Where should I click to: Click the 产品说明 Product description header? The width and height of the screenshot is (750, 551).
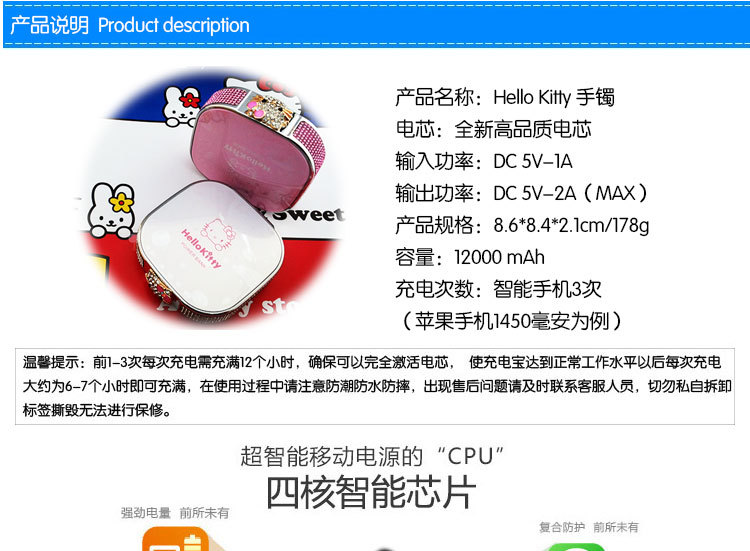[130, 25]
